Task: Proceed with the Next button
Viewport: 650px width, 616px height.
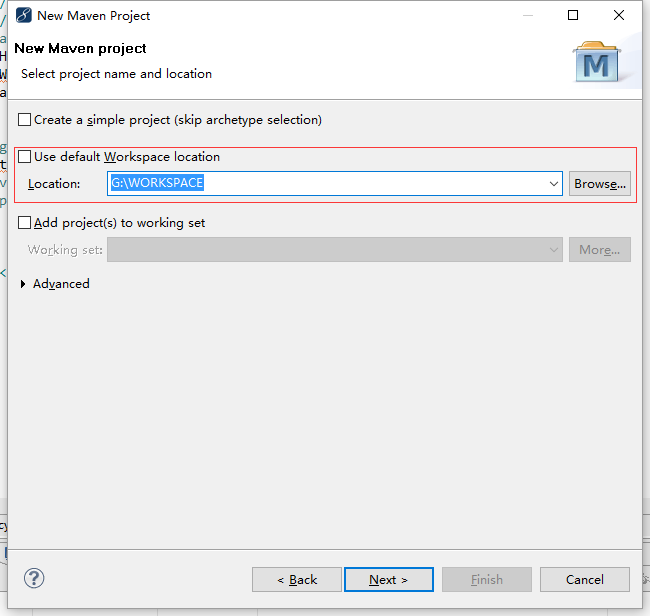Action: (x=389, y=580)
